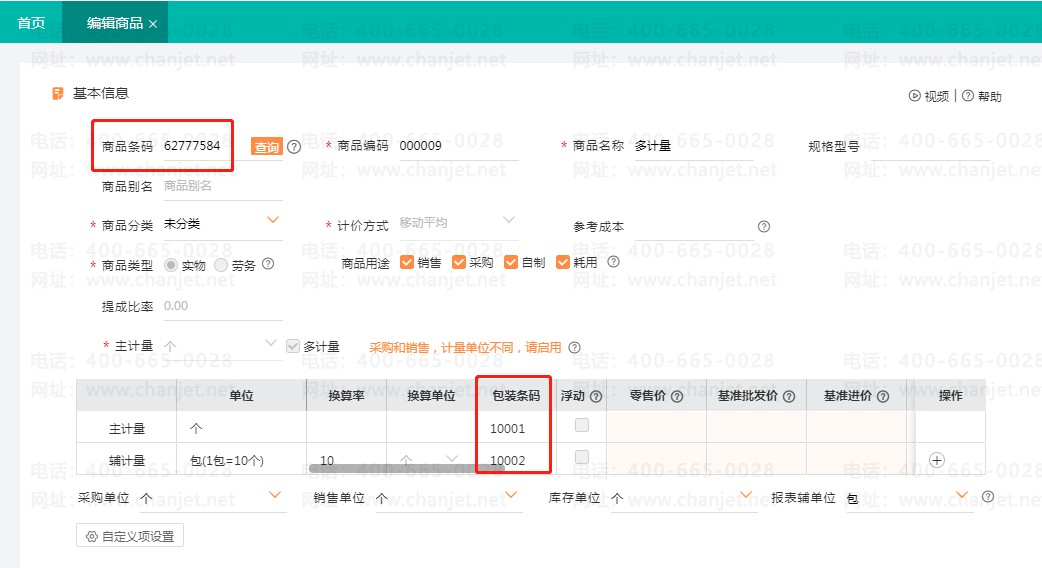The height and width of the screenshot is (568, 1042).
Task: Click 包装条码 column header
Action: (x=516, y=396)
